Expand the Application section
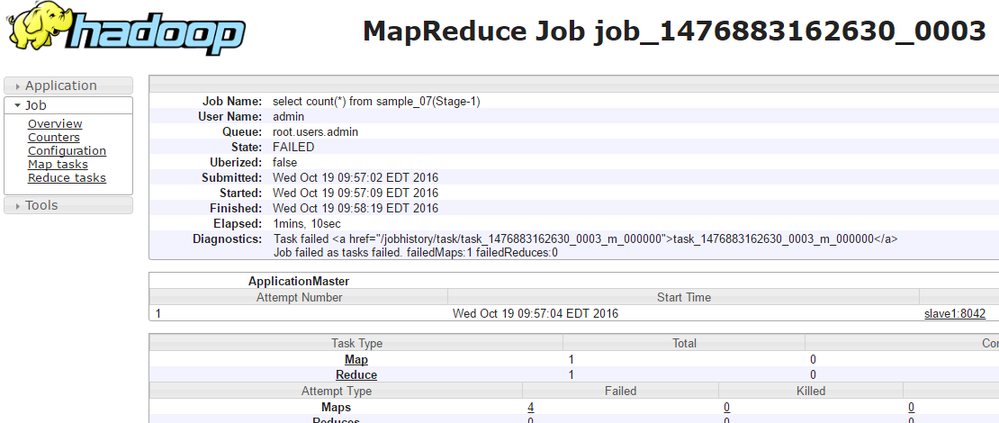999x423 pixels. coord(68,85)
